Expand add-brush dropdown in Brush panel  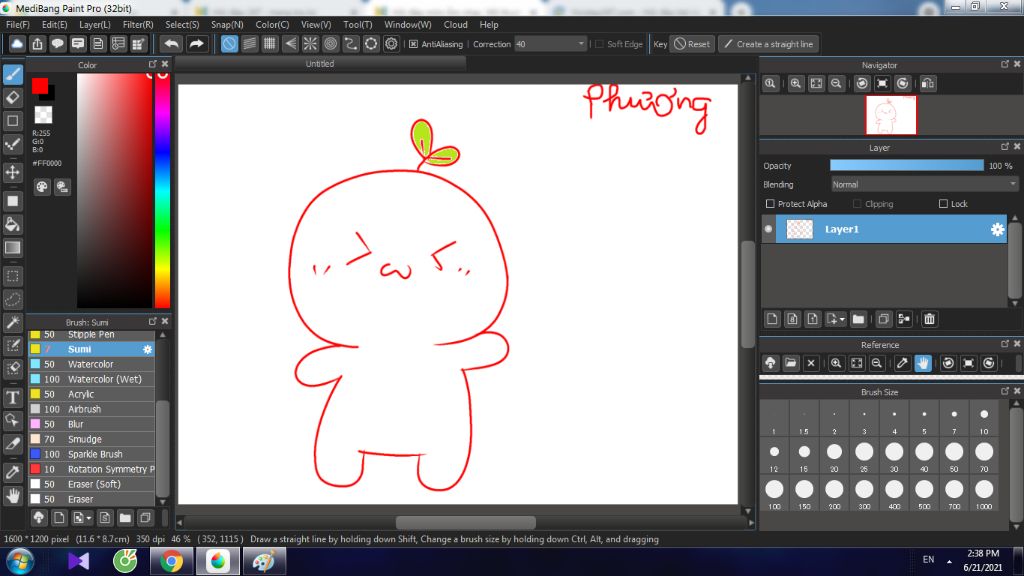click(89, 518)
